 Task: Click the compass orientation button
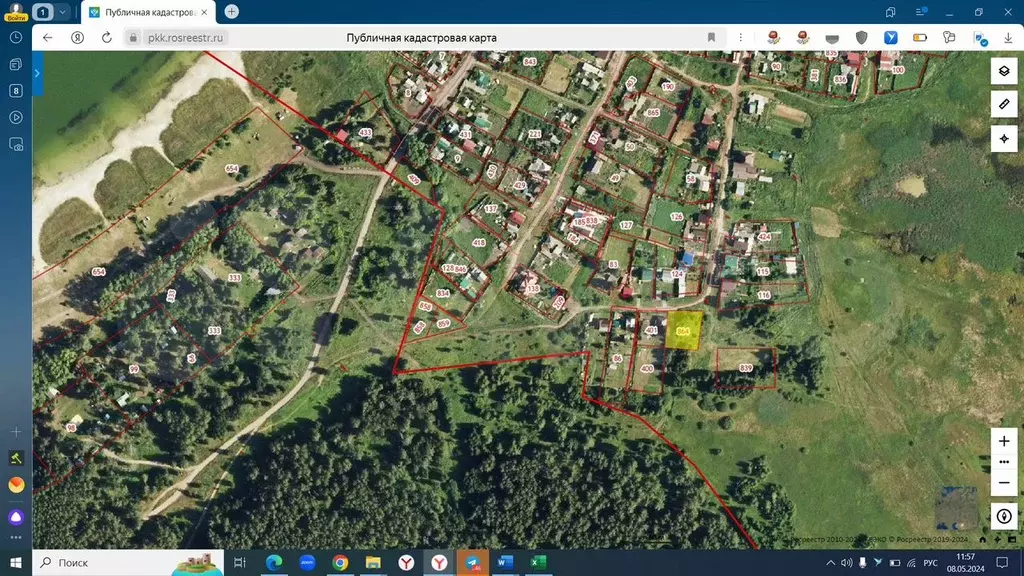click(1004, 516)
